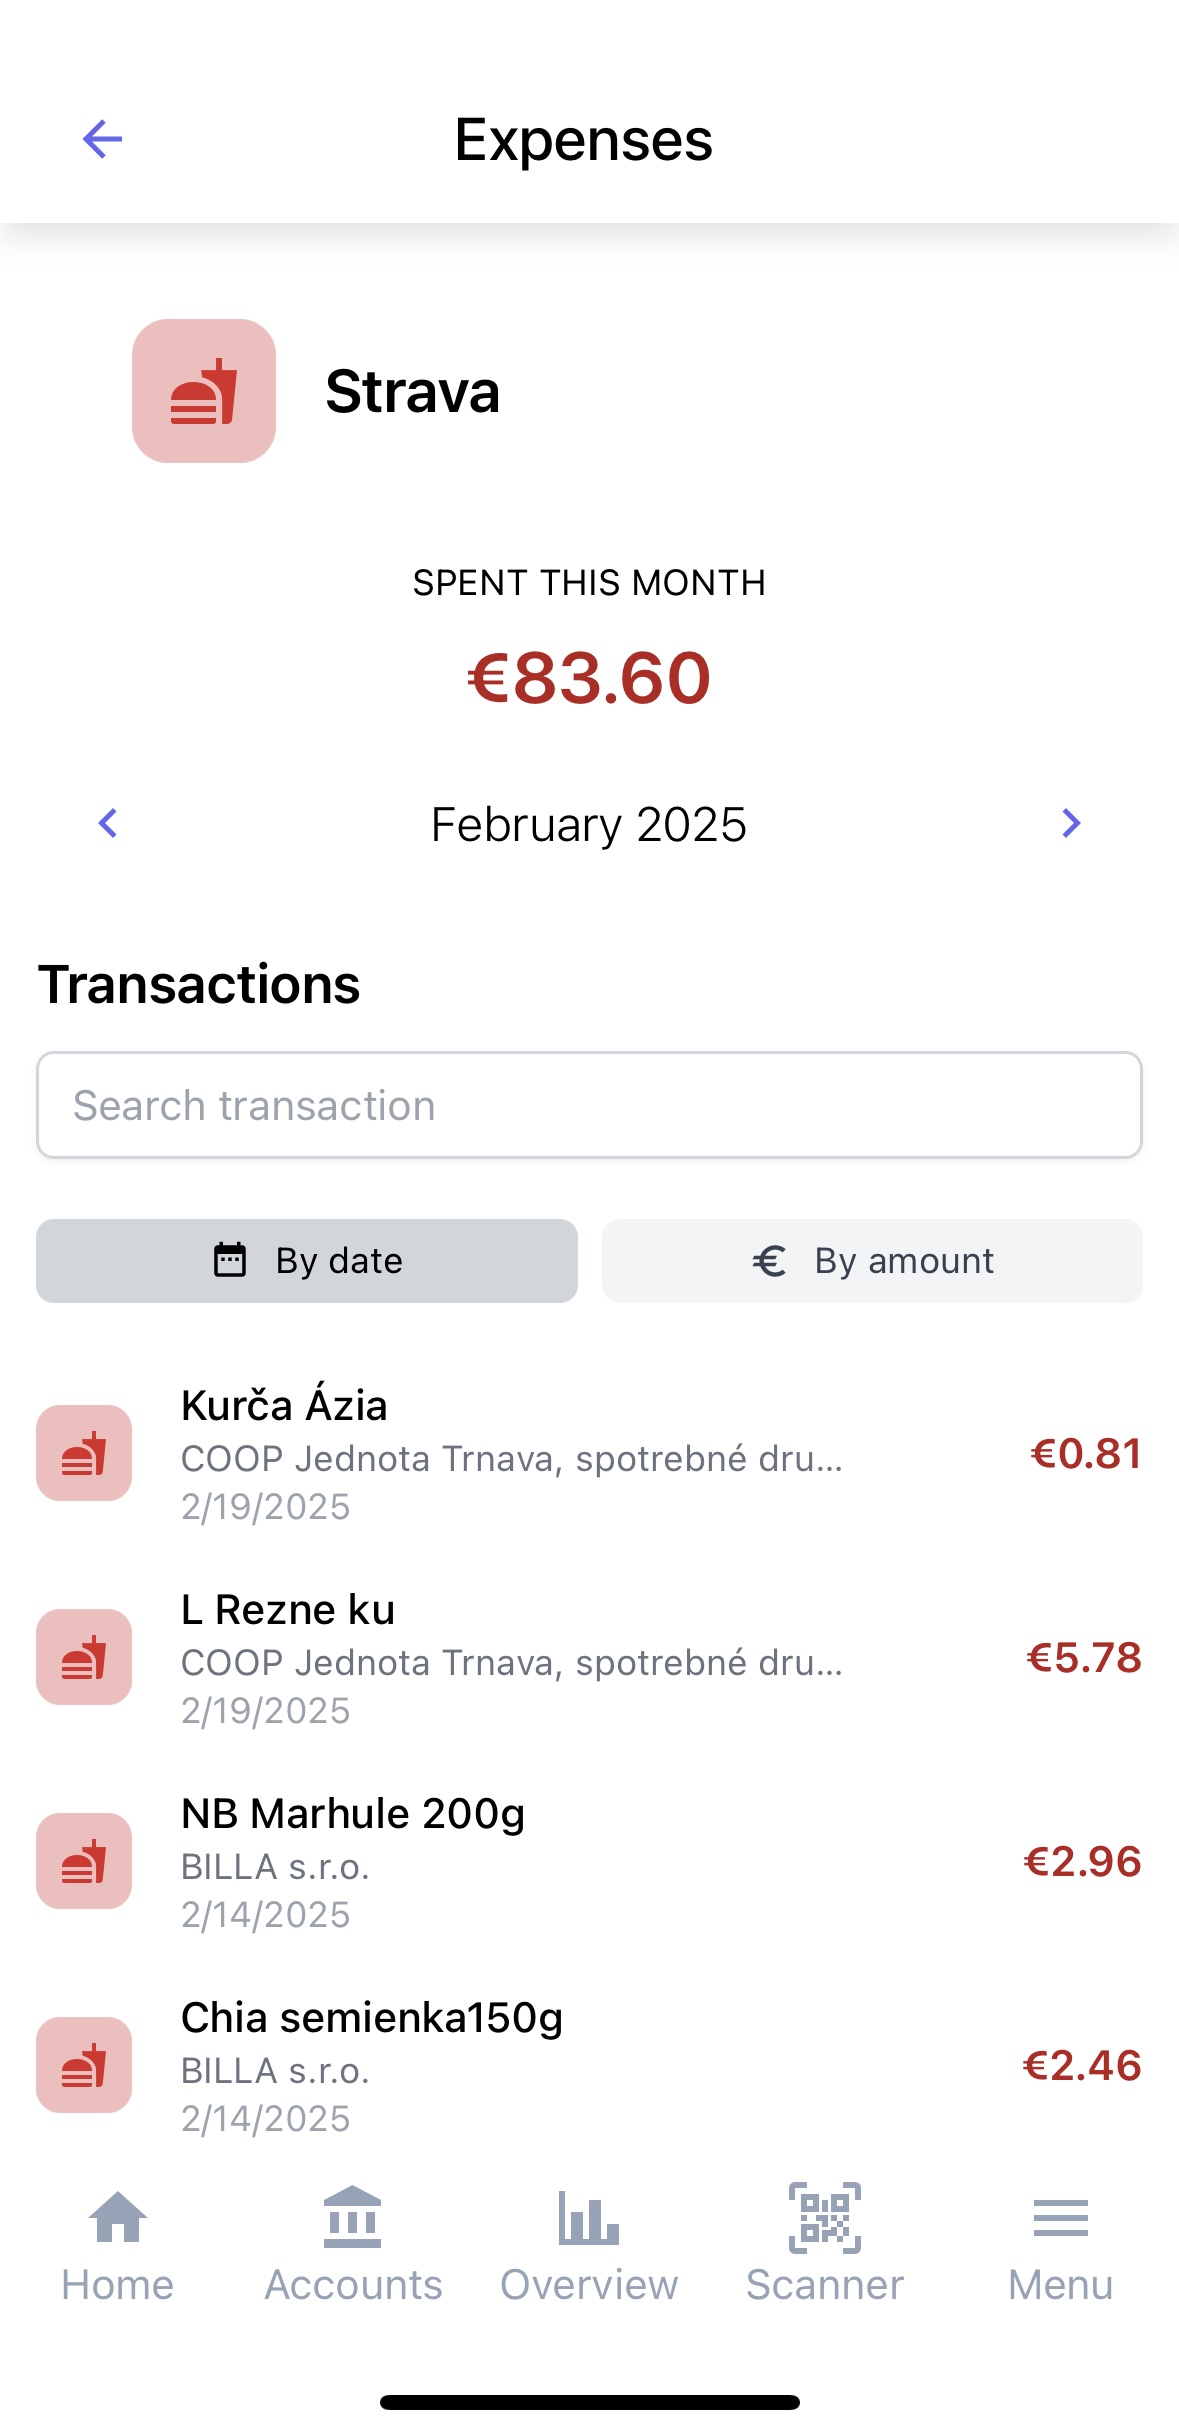Viewport: 1179px width, 2434px height.
Task: Tap food icon beside NB Marhule 200g
Action: [84, 1861]
